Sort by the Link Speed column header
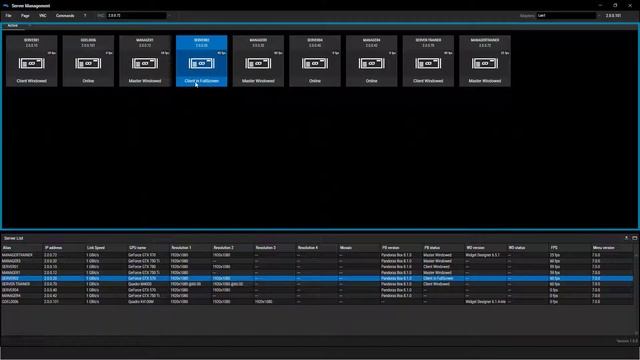Image resolution: width=640 pixels, height=360 pixels. 105,248
